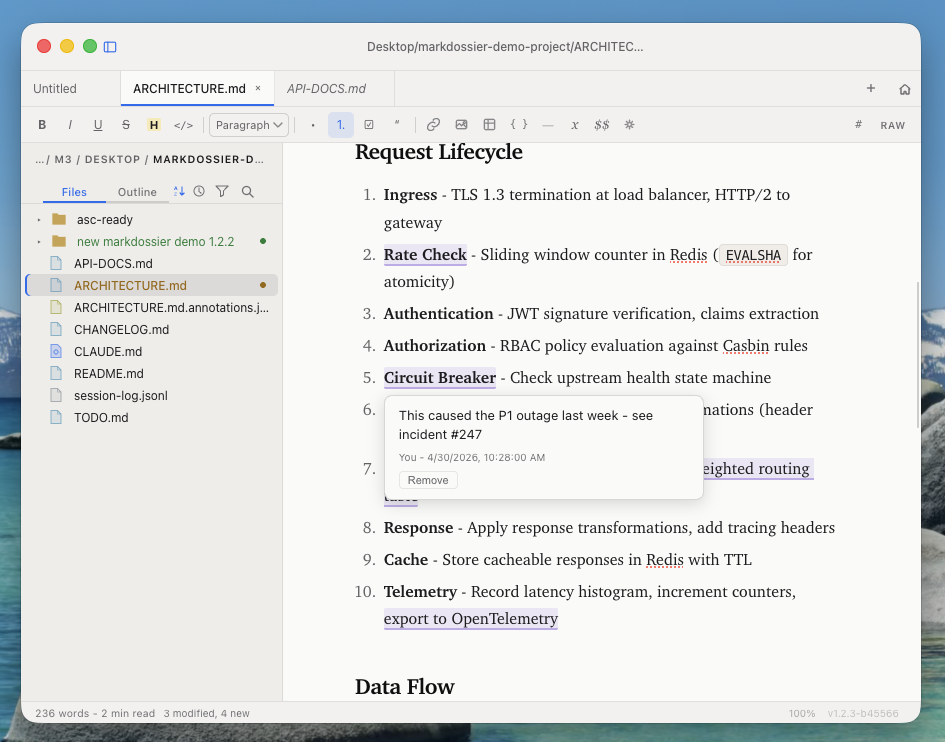945x742 pixels.
Task: Insert a $$ math block
Action: pos(601,125)
